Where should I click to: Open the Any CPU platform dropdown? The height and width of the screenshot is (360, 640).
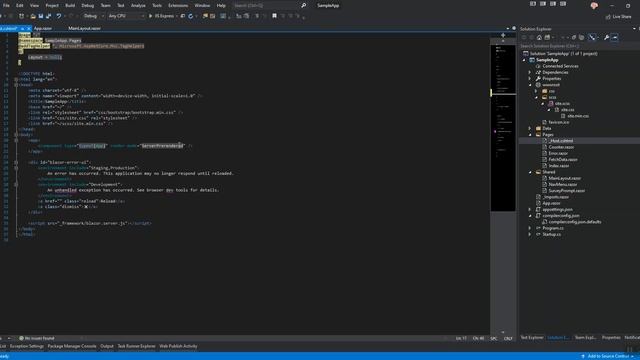(x=126, y=16)
